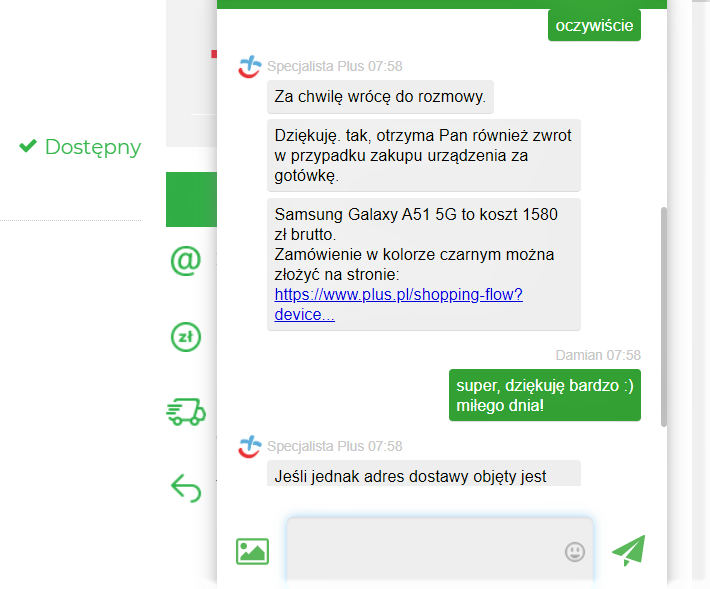The height and width of the screenshot is (589, 710).
Task: Send message with paper plane icon
Action: coord(629,551)
